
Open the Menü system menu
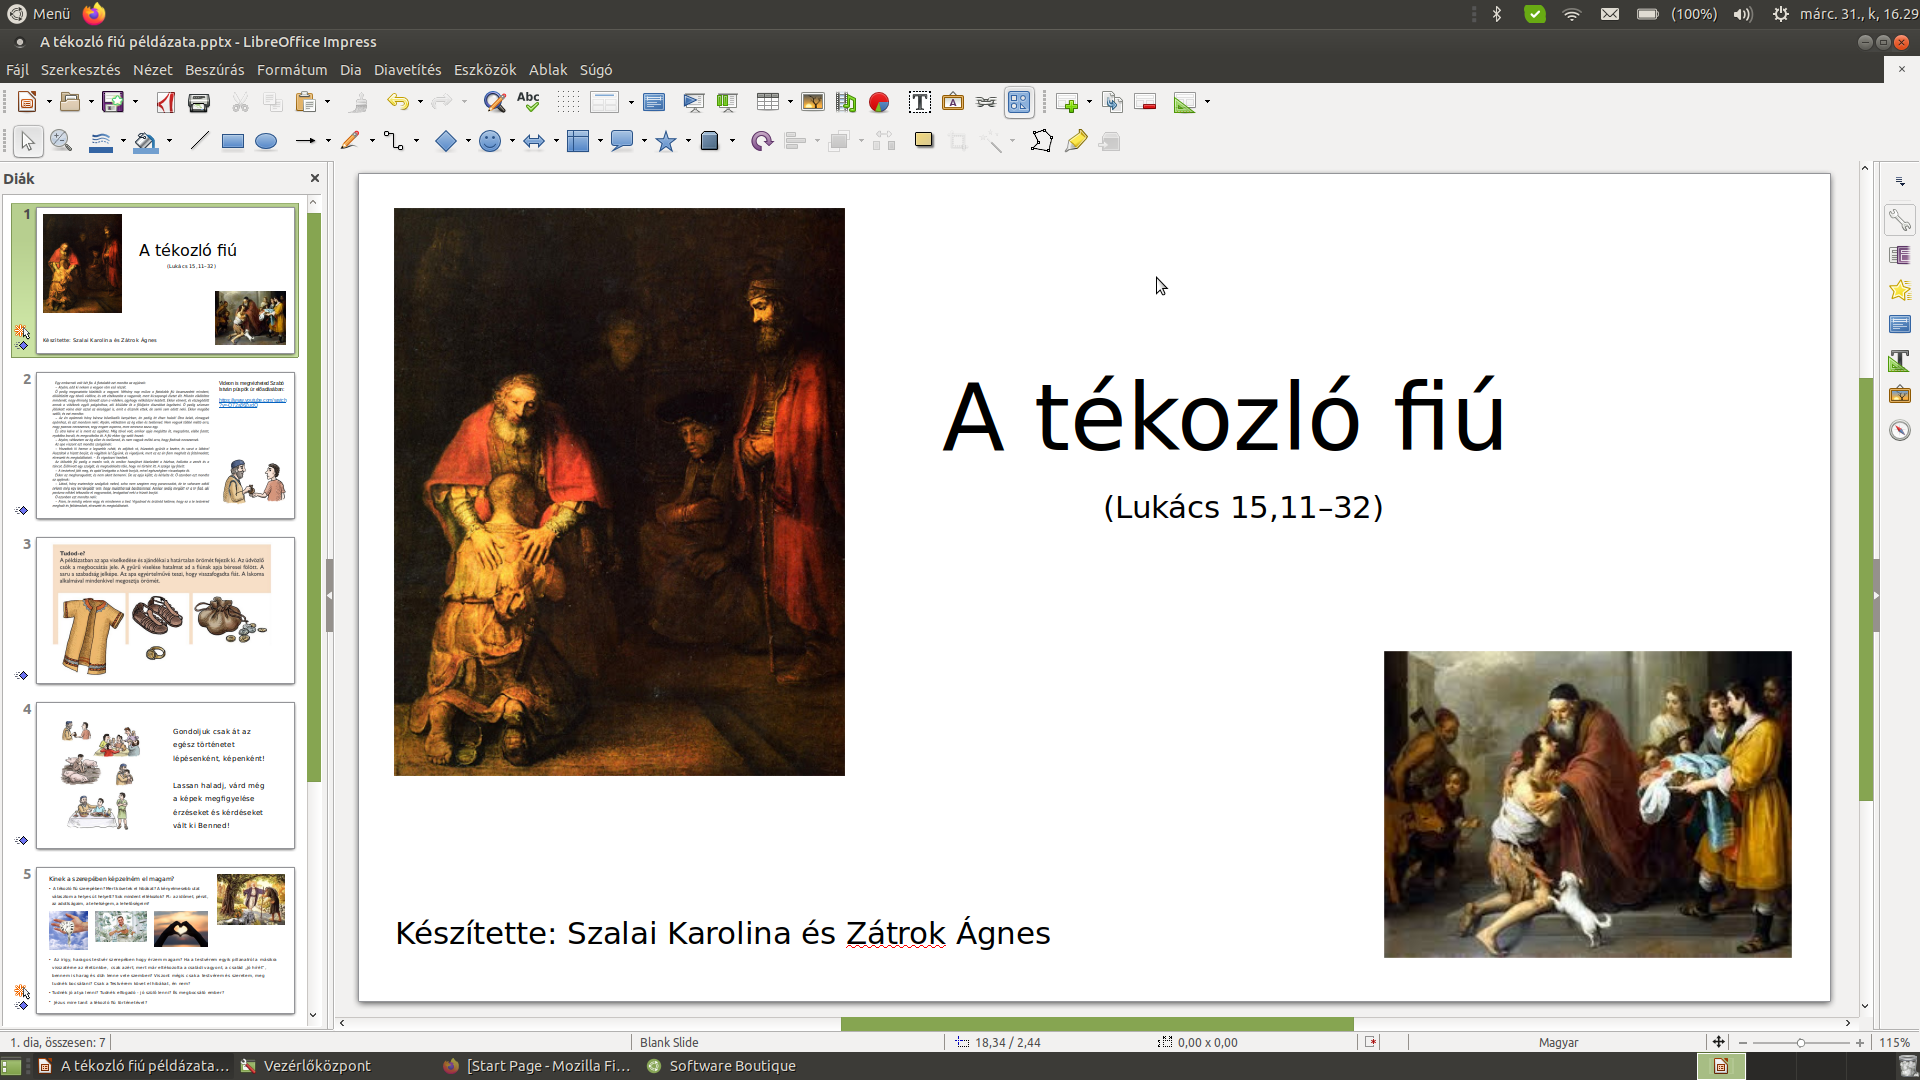coord(40,14)
